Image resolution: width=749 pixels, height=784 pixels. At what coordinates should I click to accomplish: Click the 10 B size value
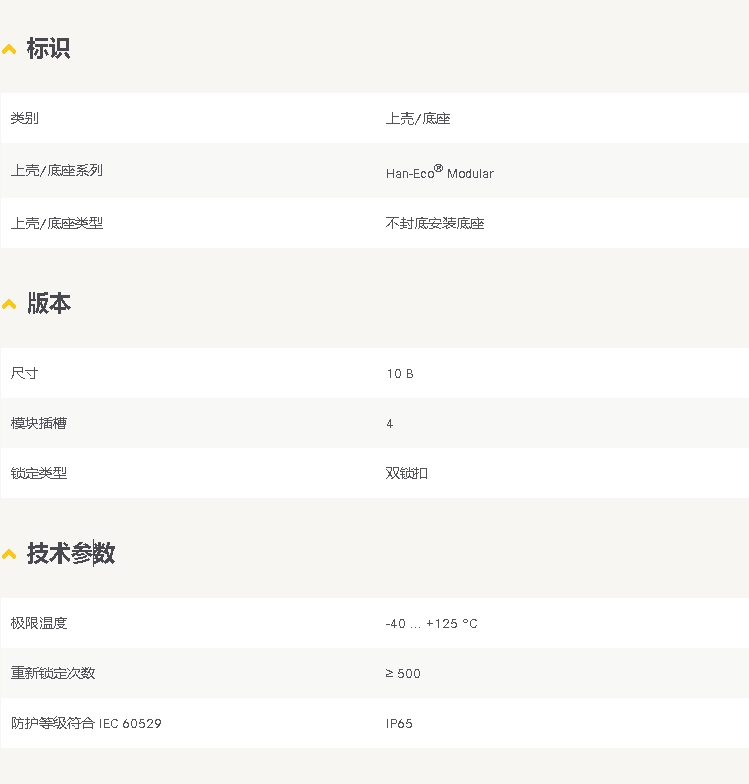(x=399, y=373)
